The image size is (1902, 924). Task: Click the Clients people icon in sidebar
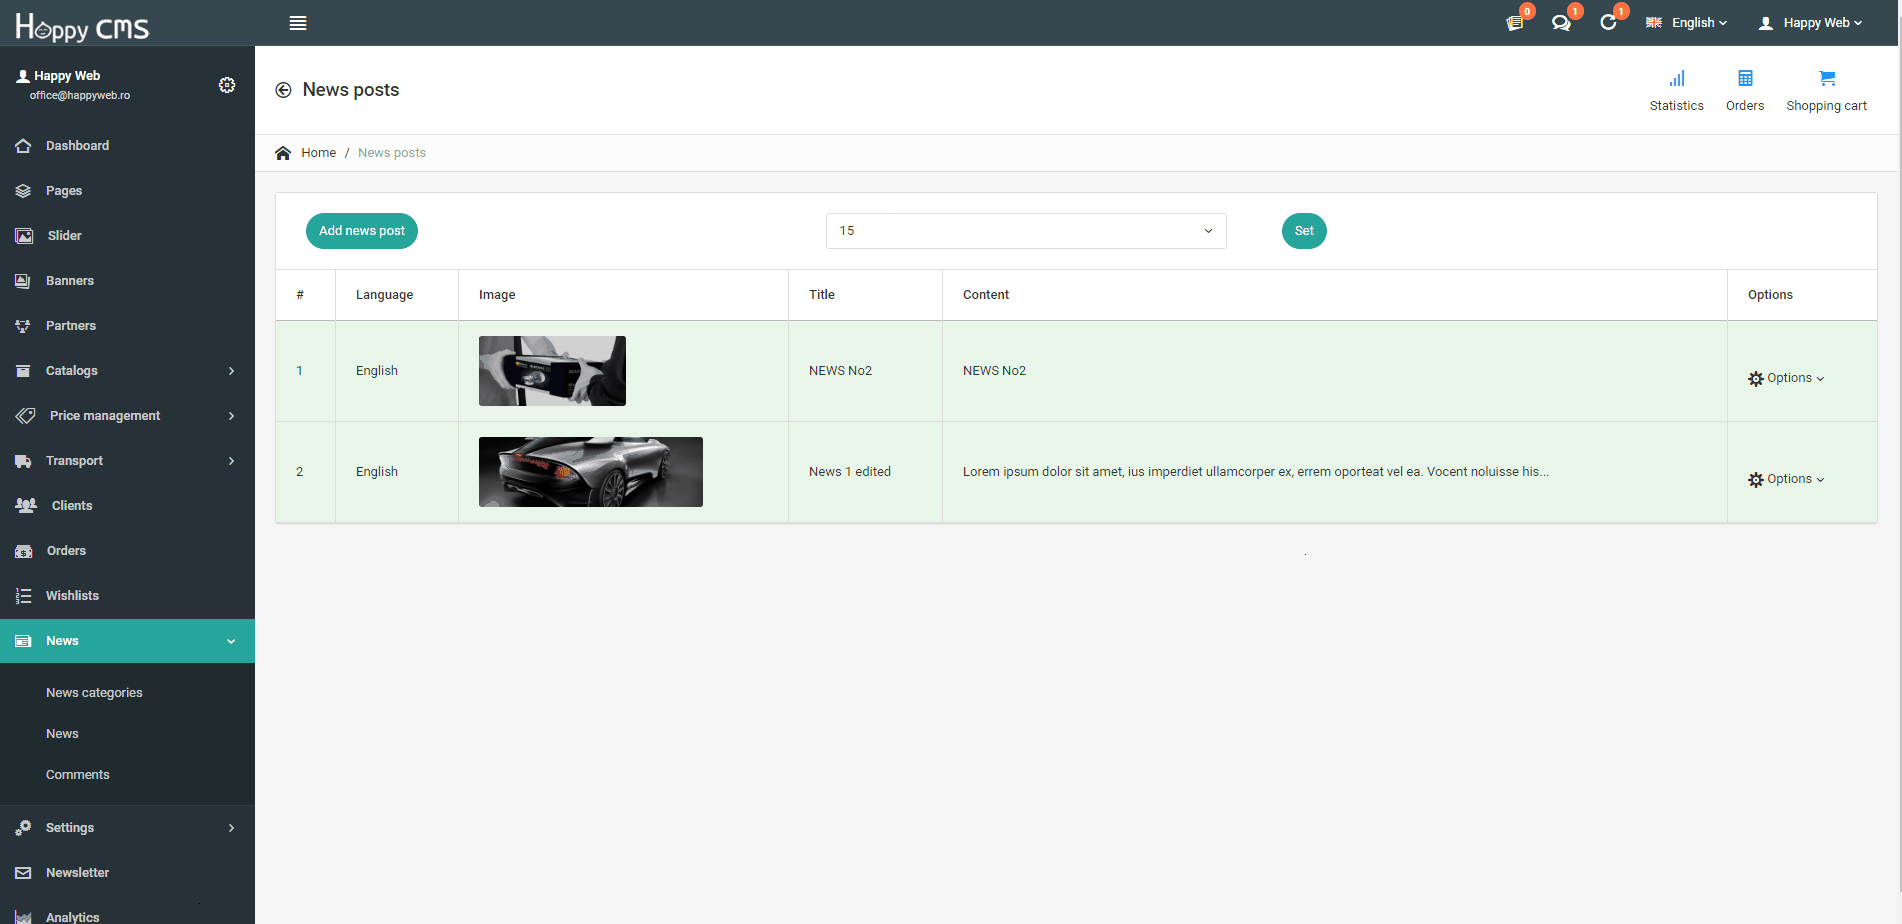pos(26,506)
